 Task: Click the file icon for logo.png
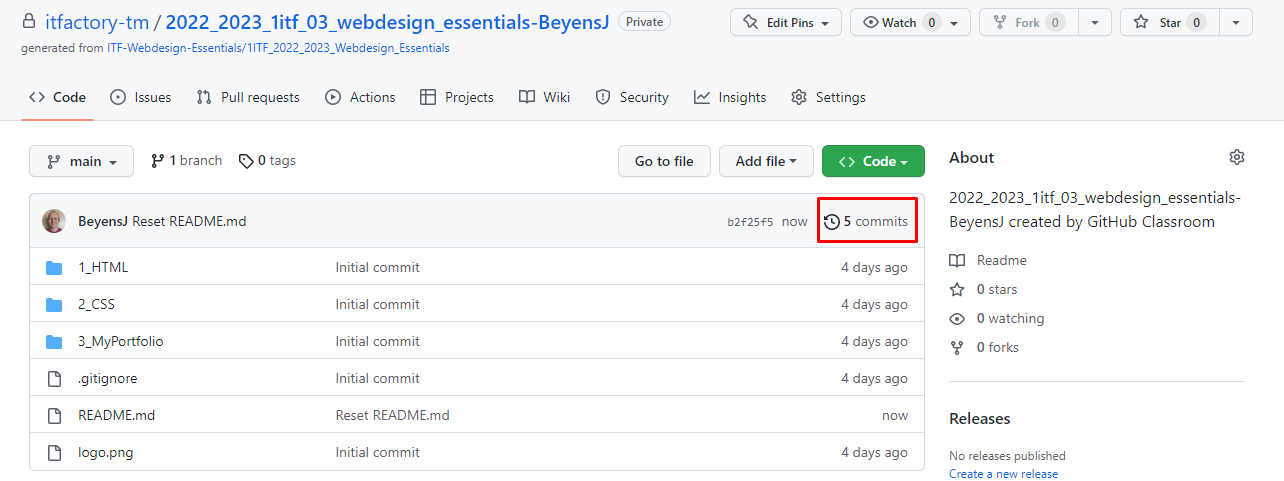pyautogui.click(x=54, y=452)
